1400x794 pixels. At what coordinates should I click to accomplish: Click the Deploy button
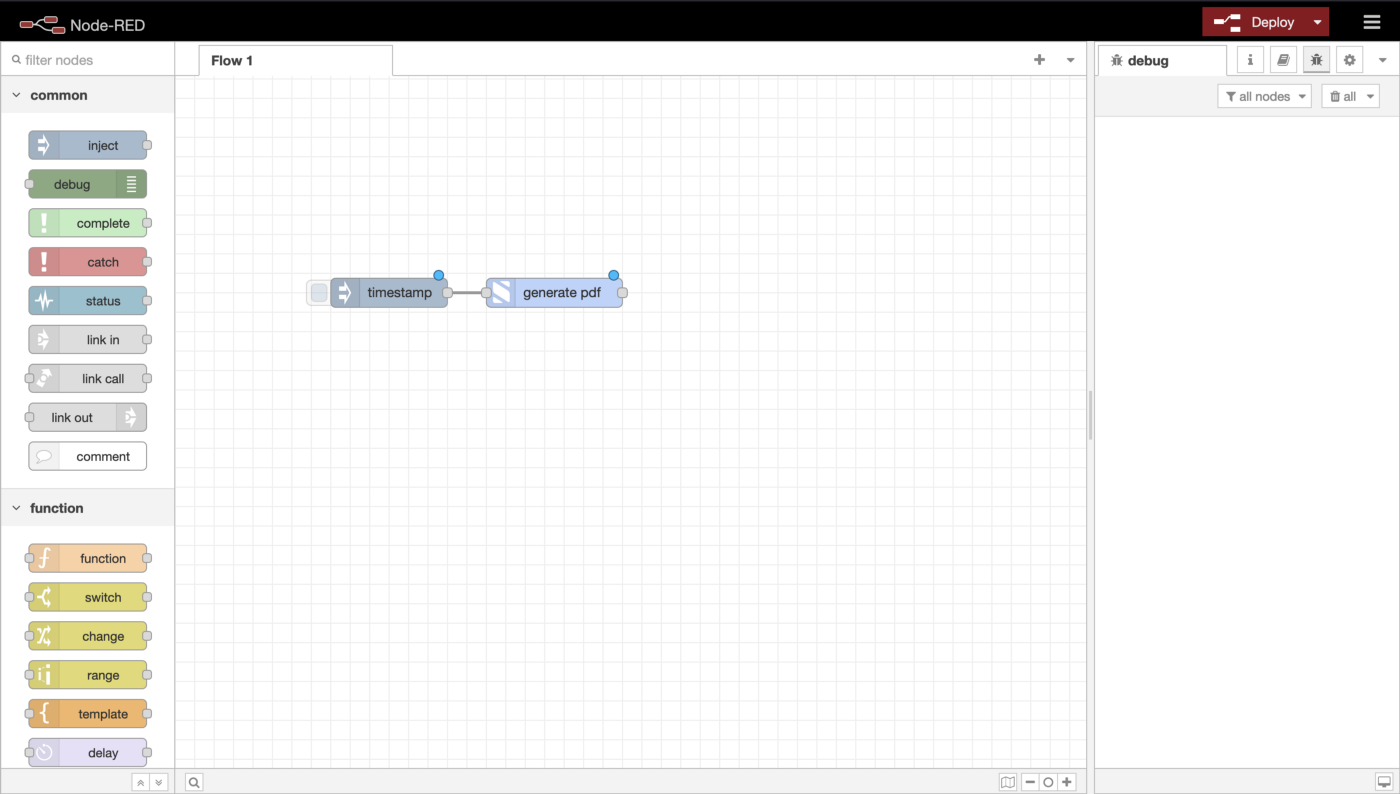click(x=1257, y=22)
